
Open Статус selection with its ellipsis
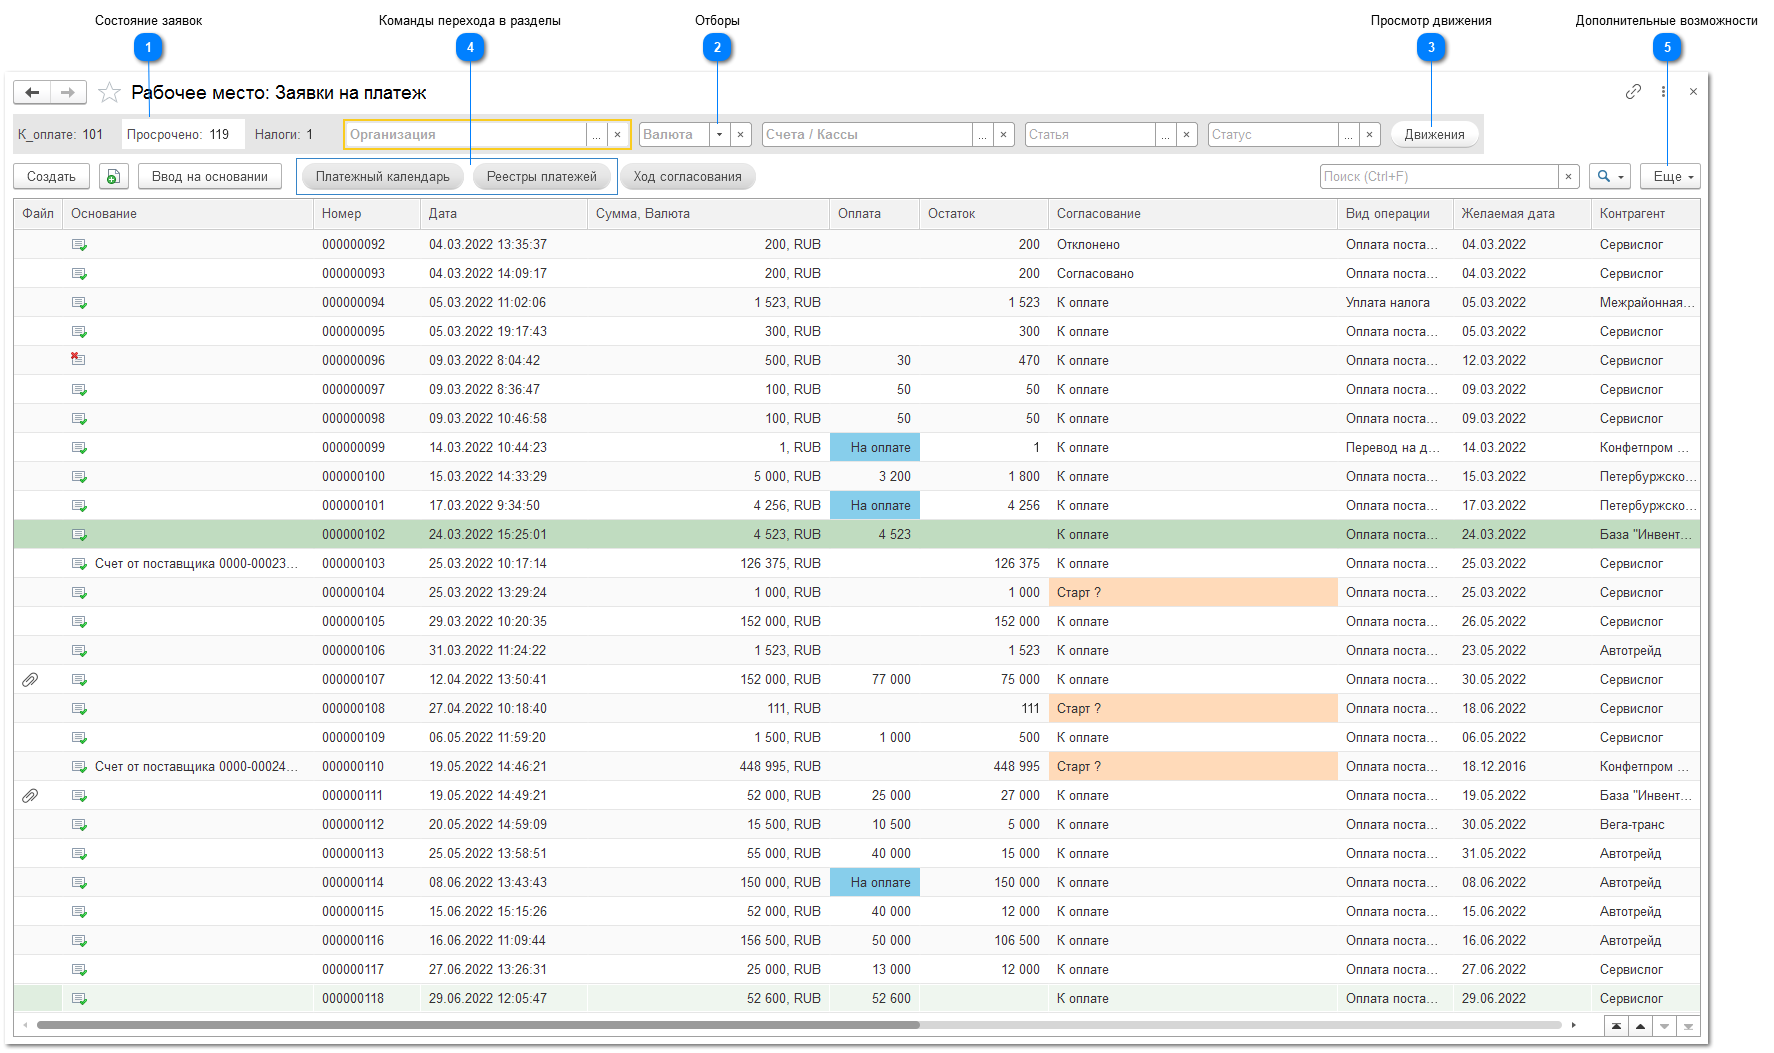coord(1349,135)
